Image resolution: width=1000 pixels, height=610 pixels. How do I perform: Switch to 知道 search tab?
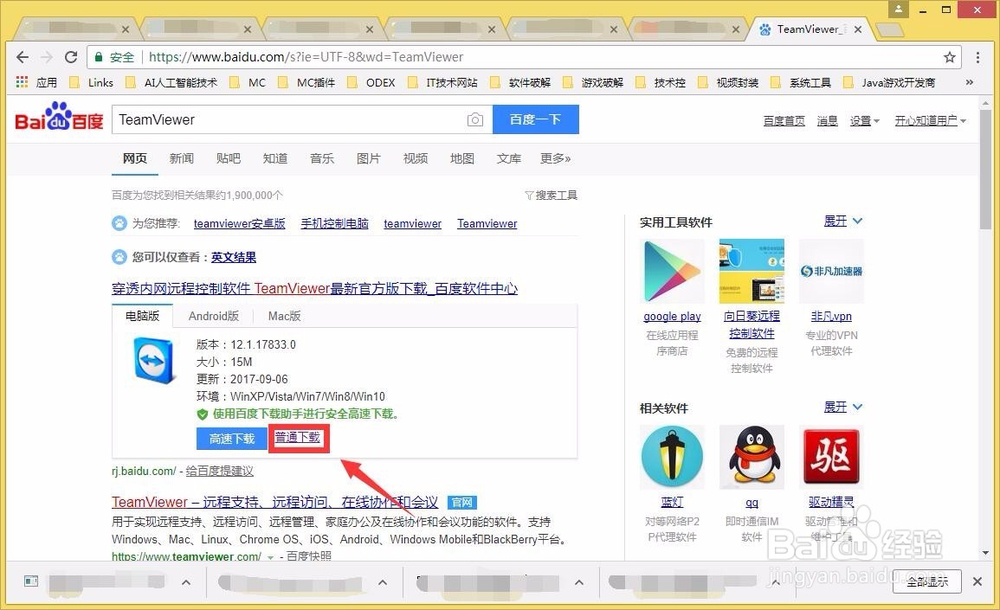(x=275, y=158)
